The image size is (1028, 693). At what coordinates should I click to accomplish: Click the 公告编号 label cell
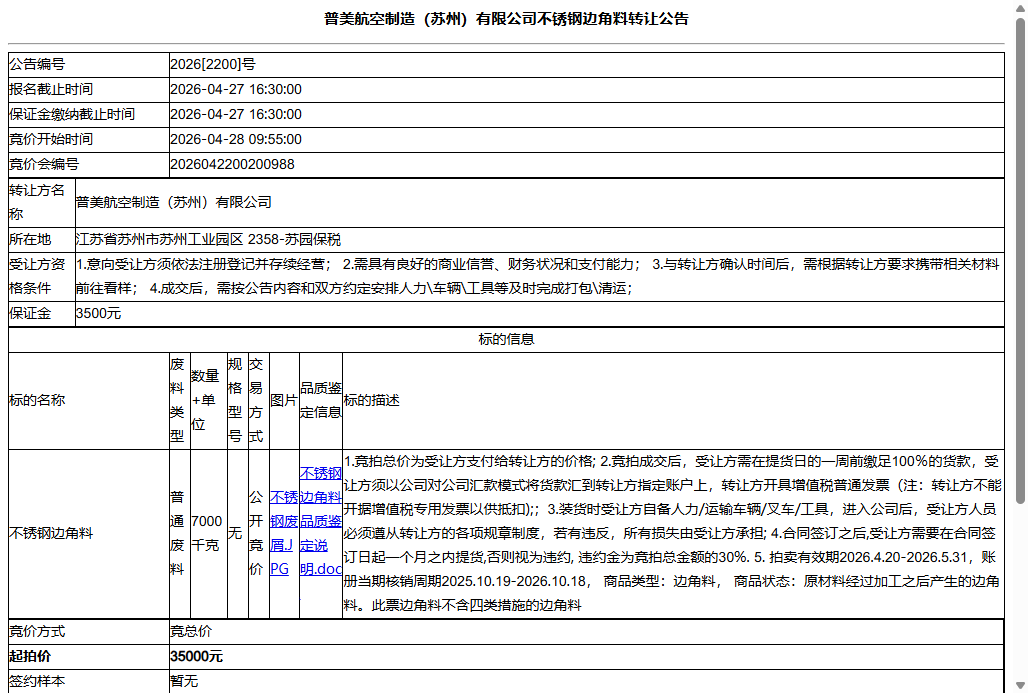pos(89,64)
